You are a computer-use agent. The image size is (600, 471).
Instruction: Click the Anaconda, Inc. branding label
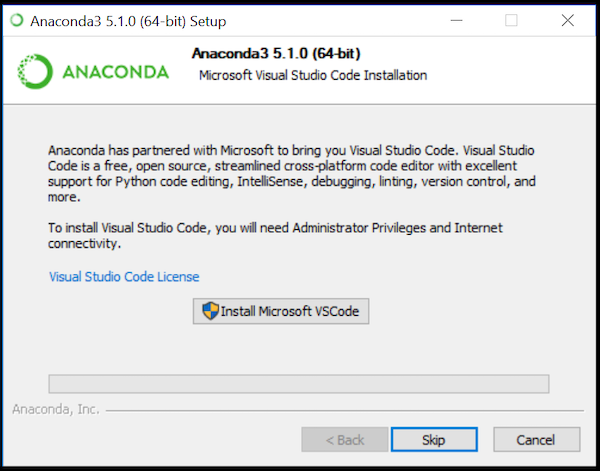point(56,409)
